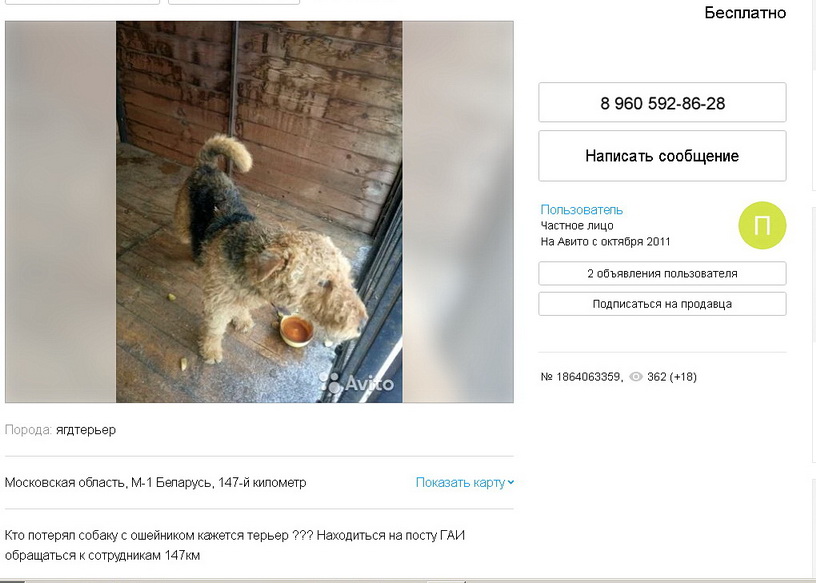Click the blurred left side of photo gallery

[x=60, y=212]
